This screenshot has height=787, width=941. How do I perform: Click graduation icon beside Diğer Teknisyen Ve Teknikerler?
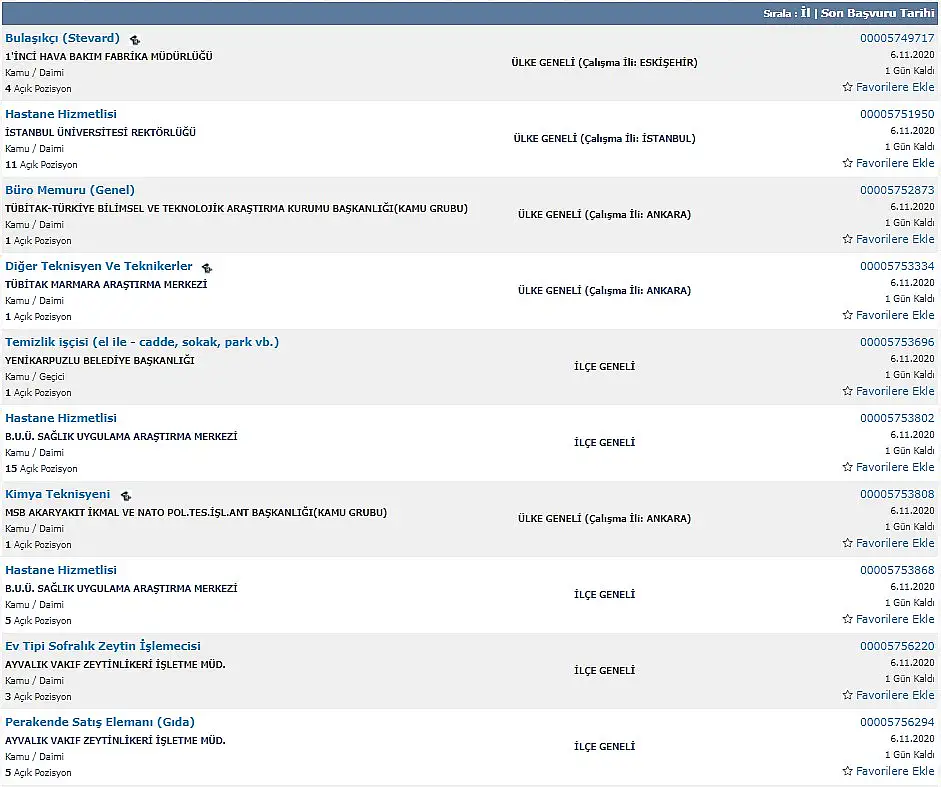tap(207, 268)
